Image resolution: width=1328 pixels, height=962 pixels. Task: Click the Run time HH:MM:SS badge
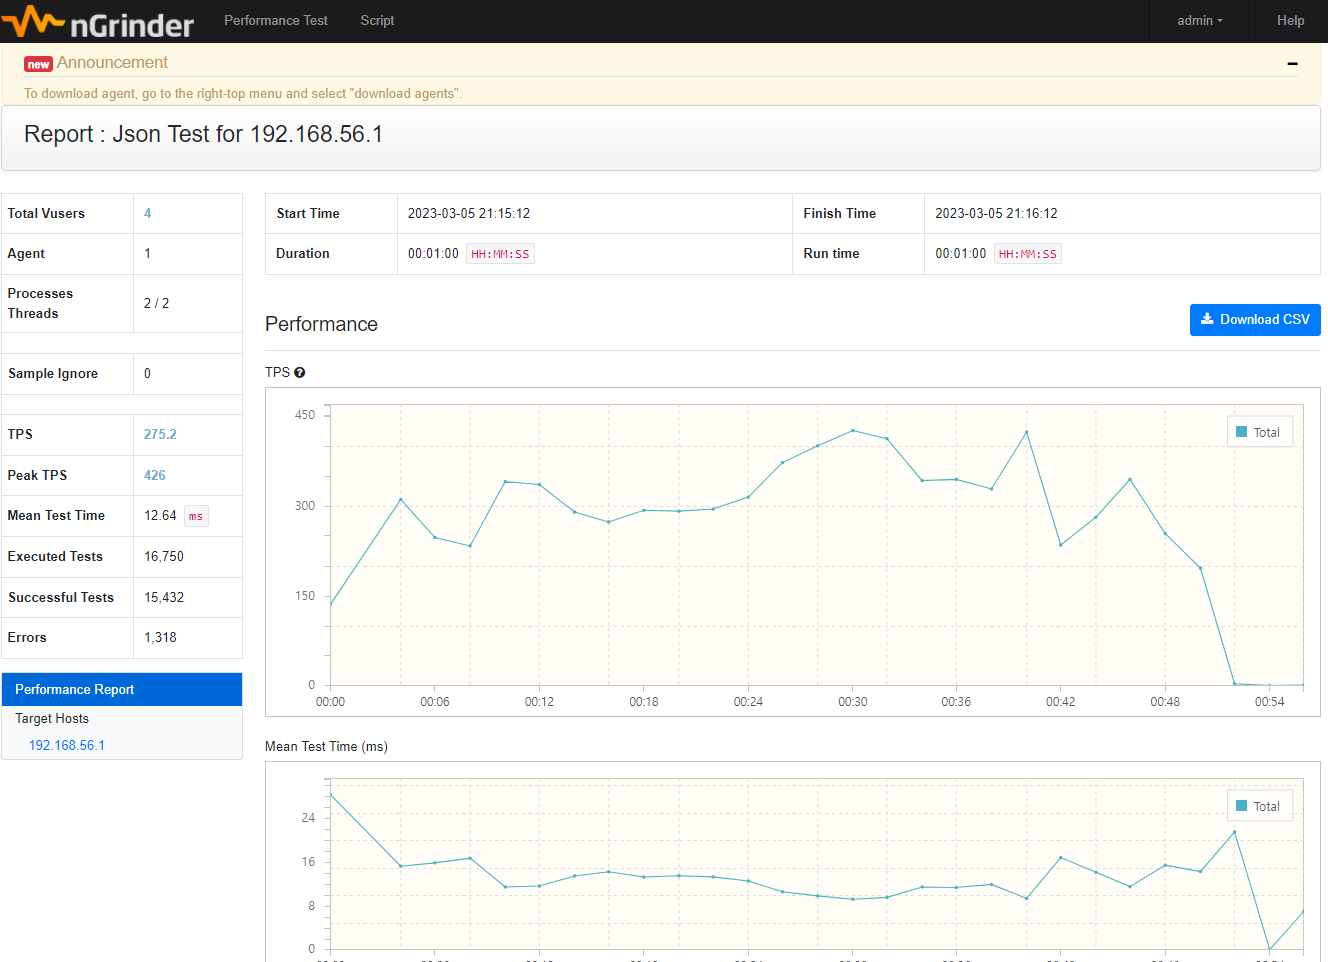pos(1028,254)
